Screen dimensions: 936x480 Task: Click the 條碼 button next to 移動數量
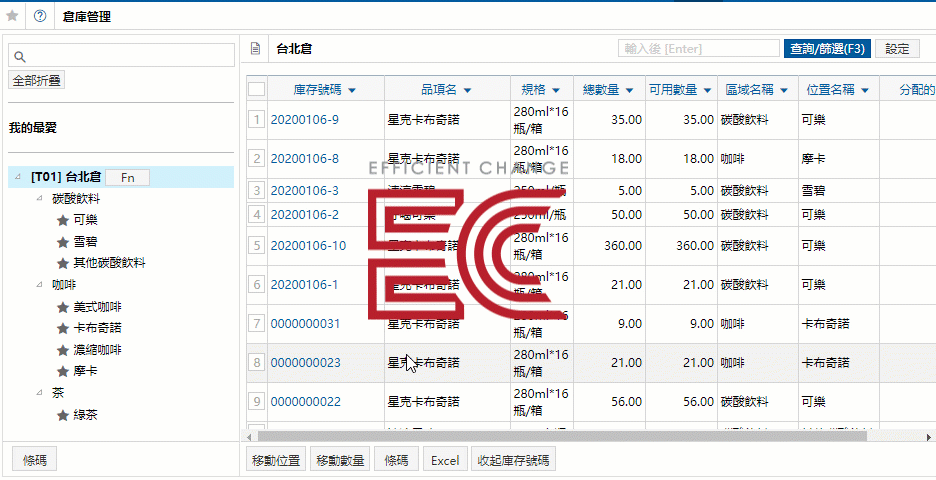click(397, 460)
